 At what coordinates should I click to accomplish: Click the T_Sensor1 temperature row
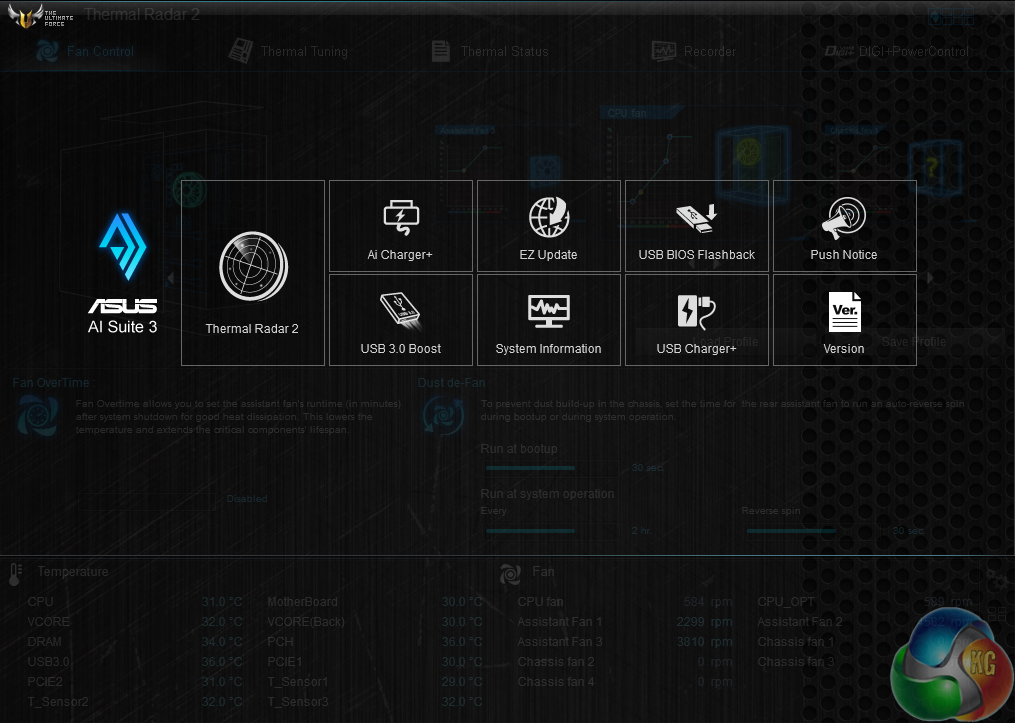point(375,682)
